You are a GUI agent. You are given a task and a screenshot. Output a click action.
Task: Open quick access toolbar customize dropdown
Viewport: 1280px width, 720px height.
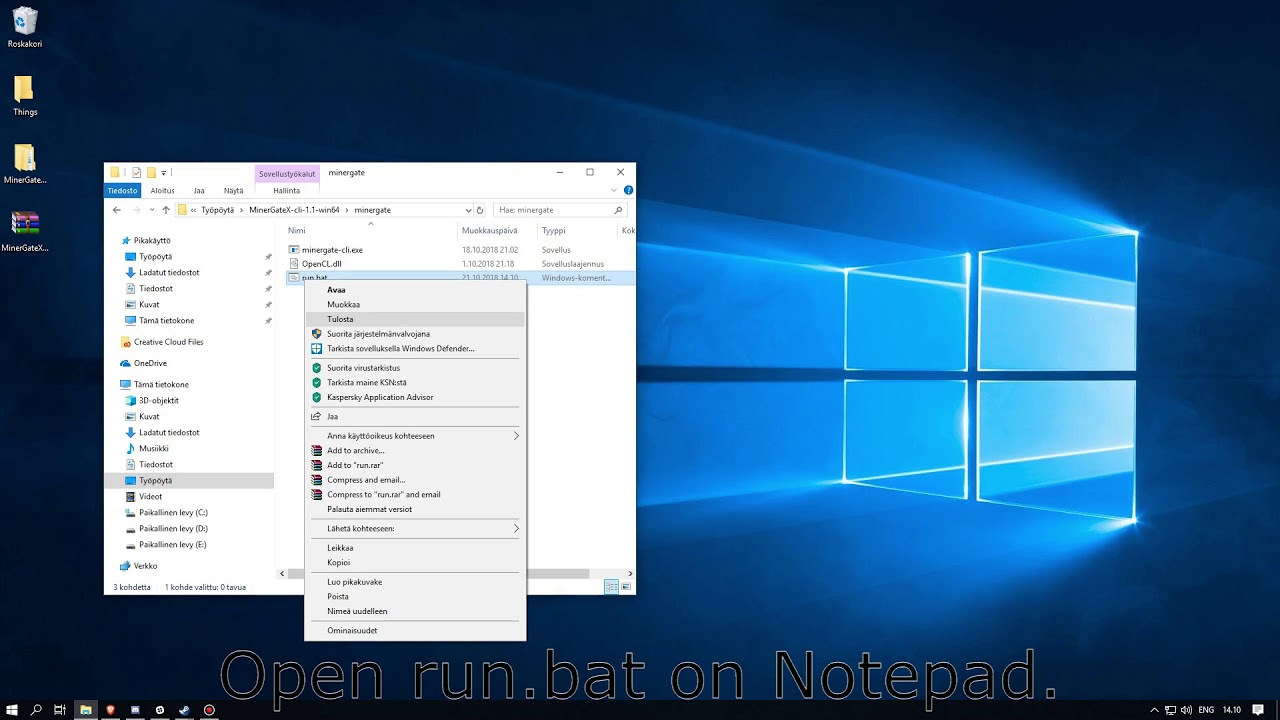[164, 172]
